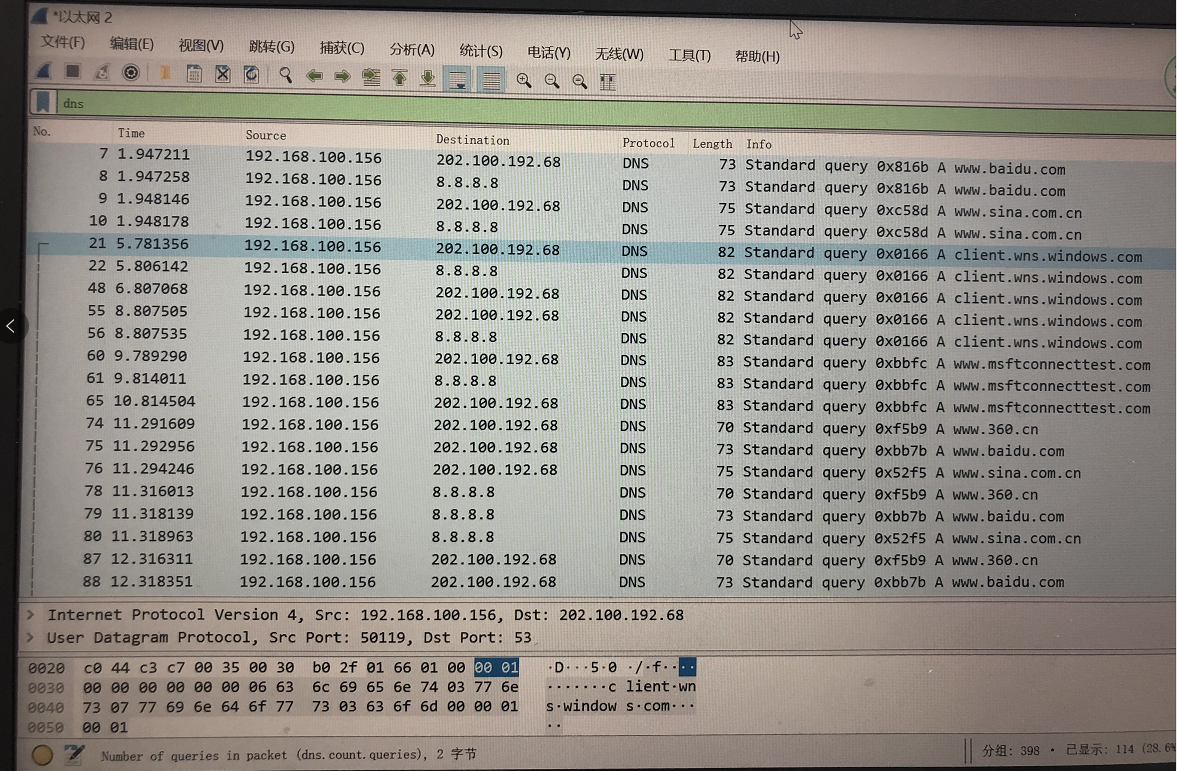Find a packet with magnifier icon
The width and height of the screenshot is (1177, 771).
click(285, 75)
